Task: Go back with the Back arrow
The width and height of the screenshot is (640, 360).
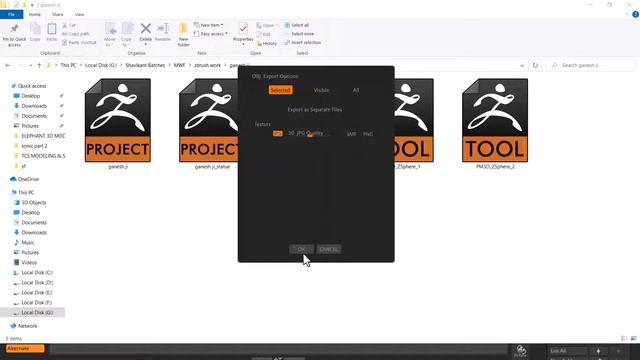Action: click(8, 65)
